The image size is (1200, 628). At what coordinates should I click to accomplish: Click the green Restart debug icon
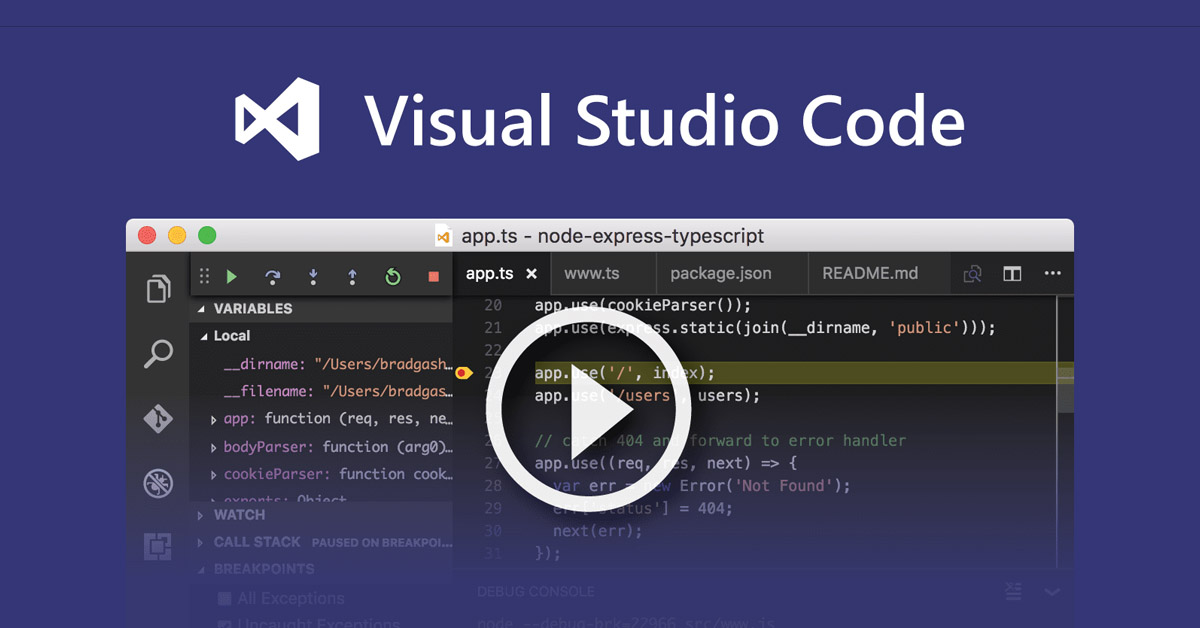393,277
